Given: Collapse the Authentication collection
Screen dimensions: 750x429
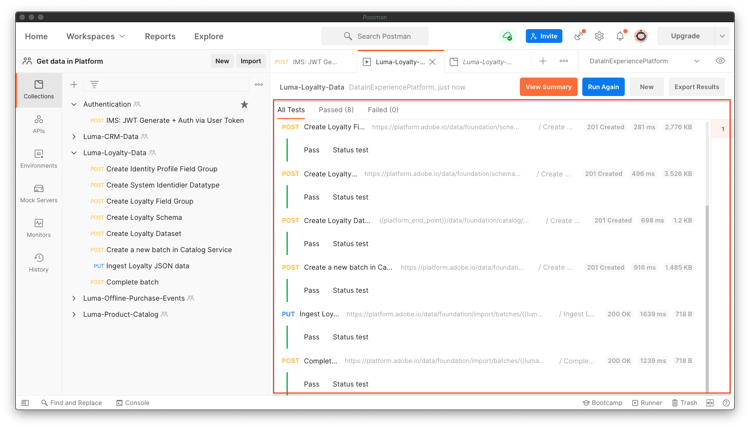Looking at the screenshot, I should [x=74, y=104].
